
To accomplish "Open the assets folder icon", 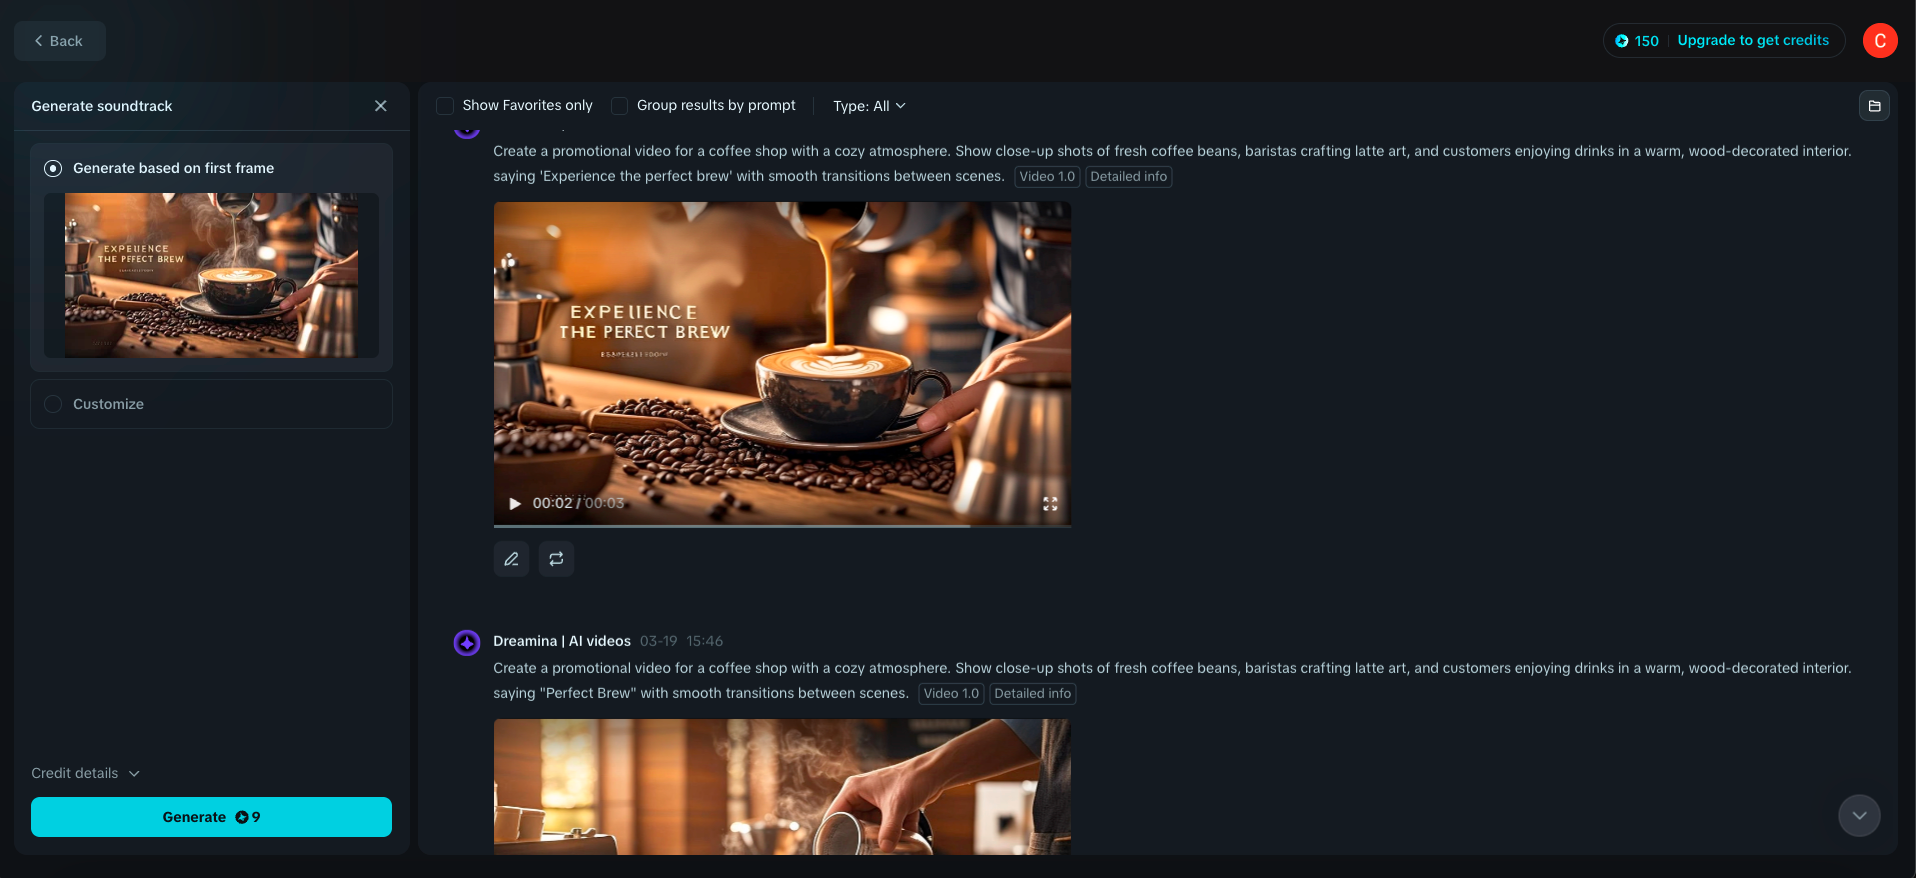I will [1874, 106].
